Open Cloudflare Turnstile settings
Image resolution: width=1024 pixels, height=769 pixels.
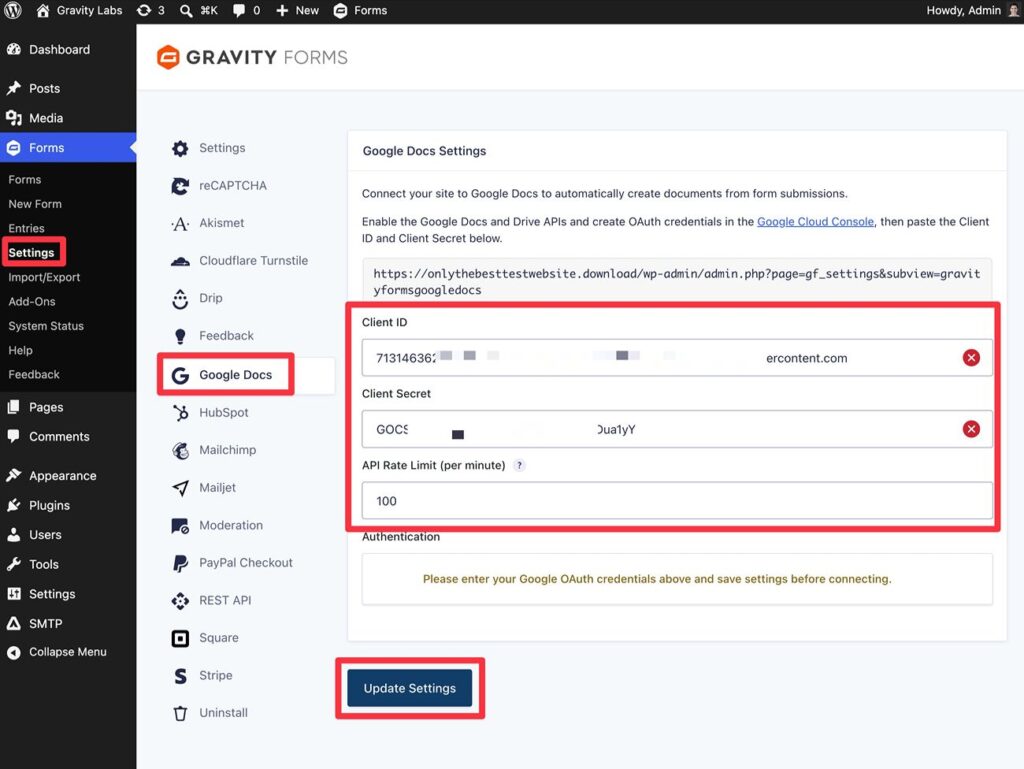click(239, 261)
